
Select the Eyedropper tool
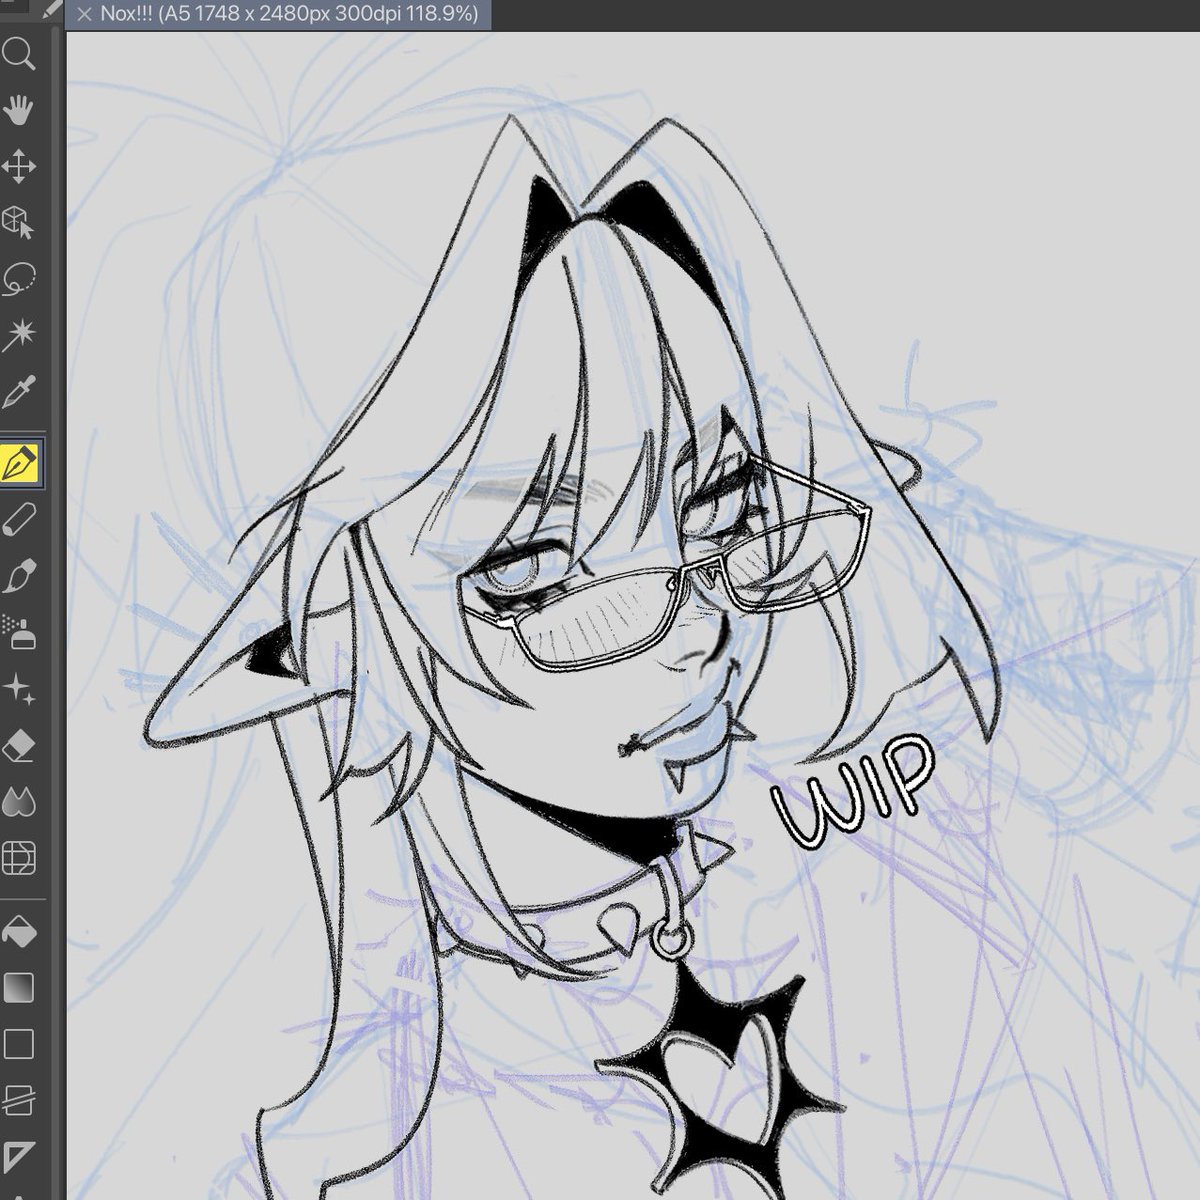tap(19, 393)
